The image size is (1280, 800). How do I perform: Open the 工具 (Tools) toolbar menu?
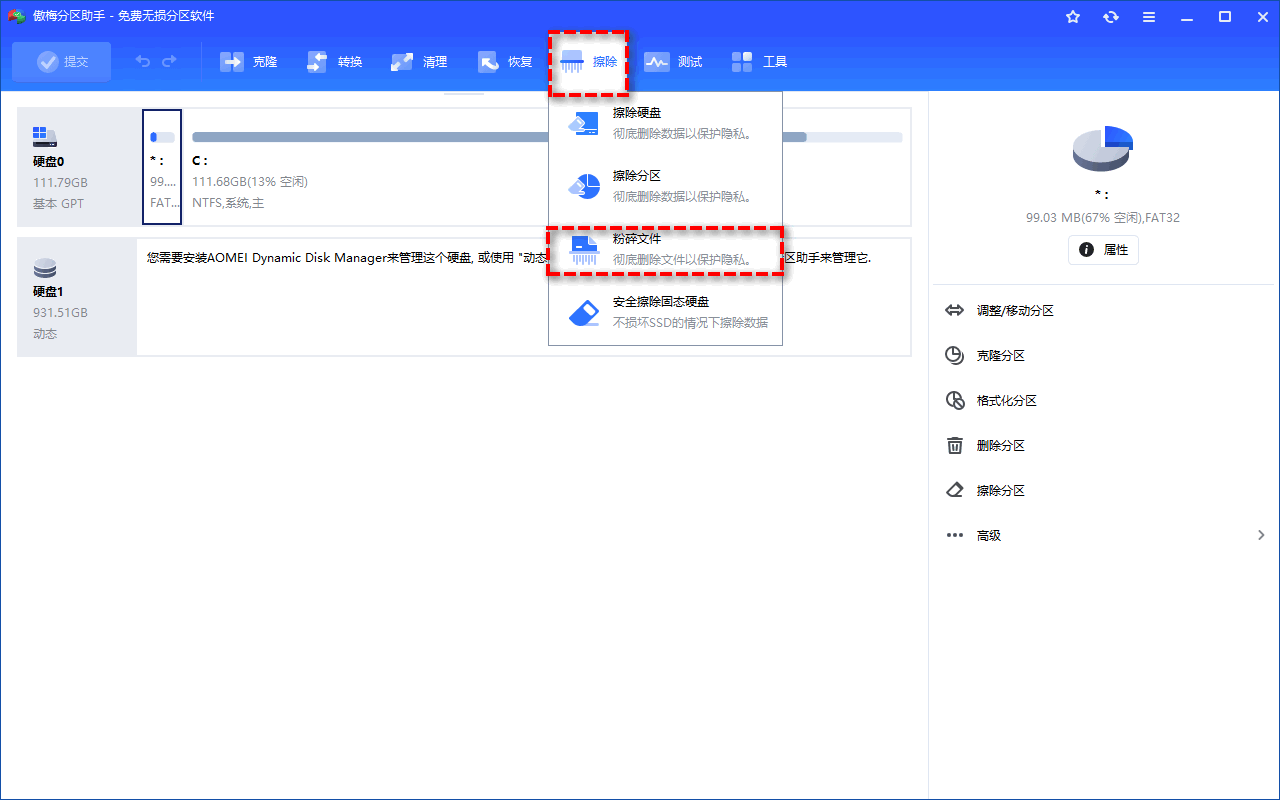coord(759,62)
